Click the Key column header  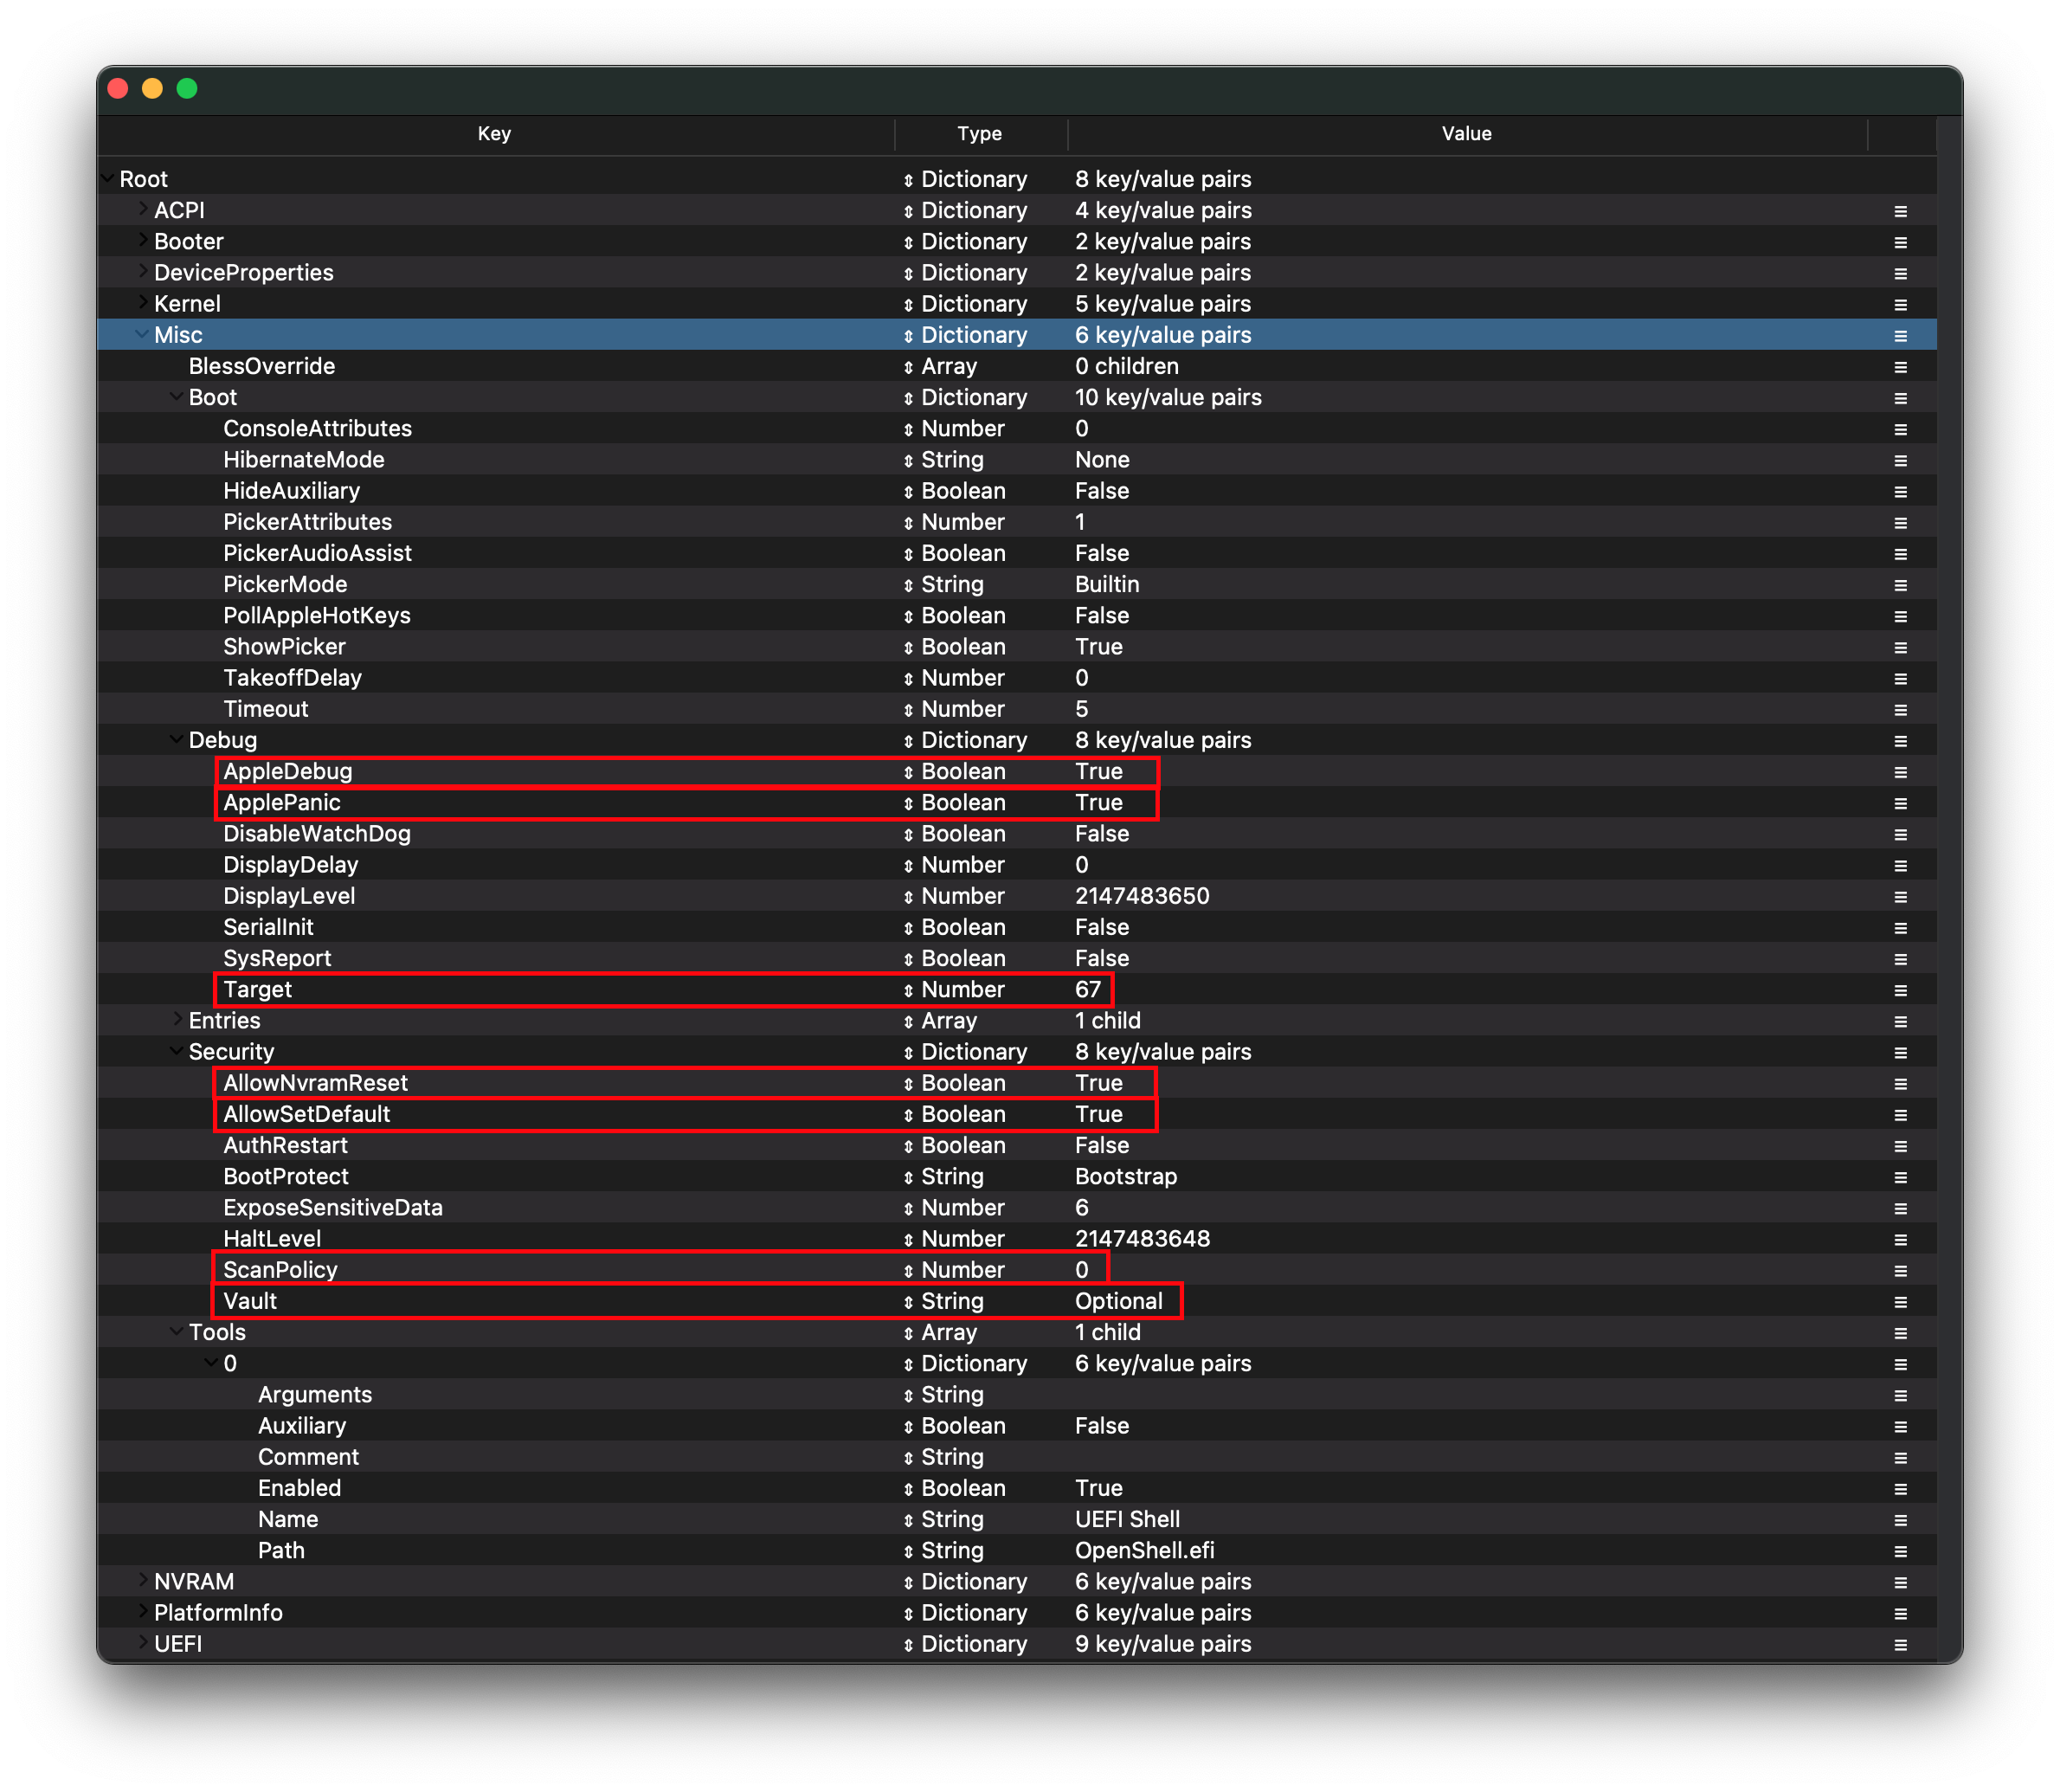coord(494,134)
